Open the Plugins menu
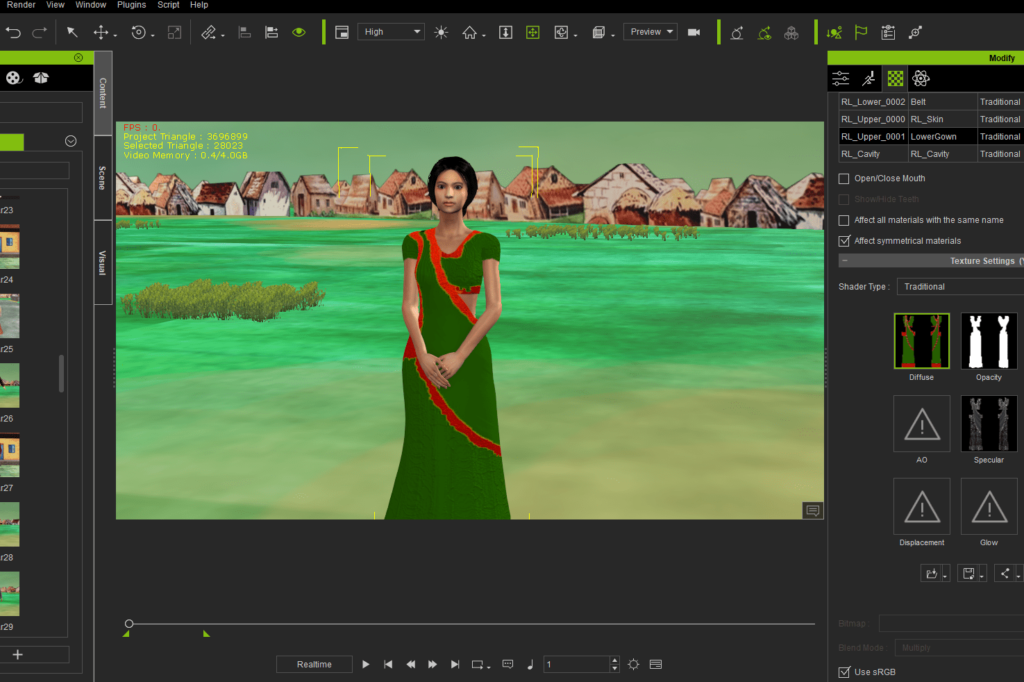The width and height of the screenshot is (1024, 682). (x=131, y=4)
